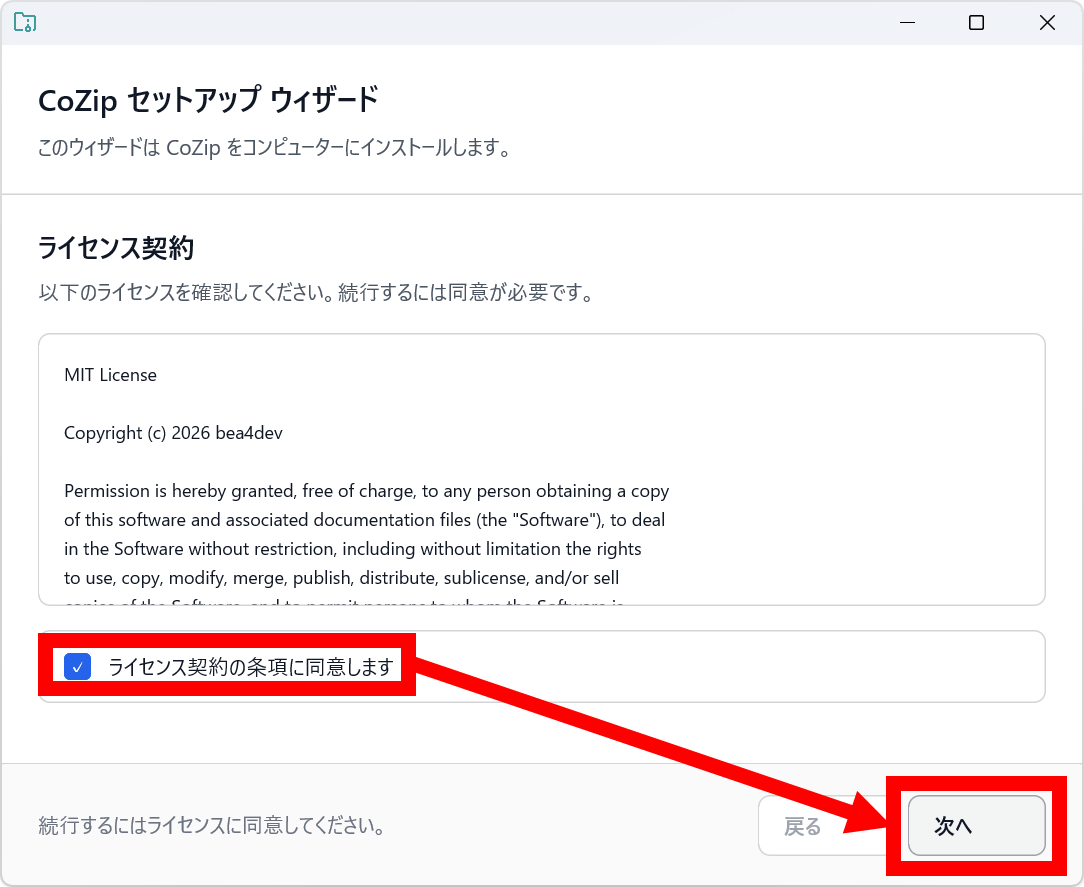
Task: Click the empty title bar area
Action: [x=450, y=22]
